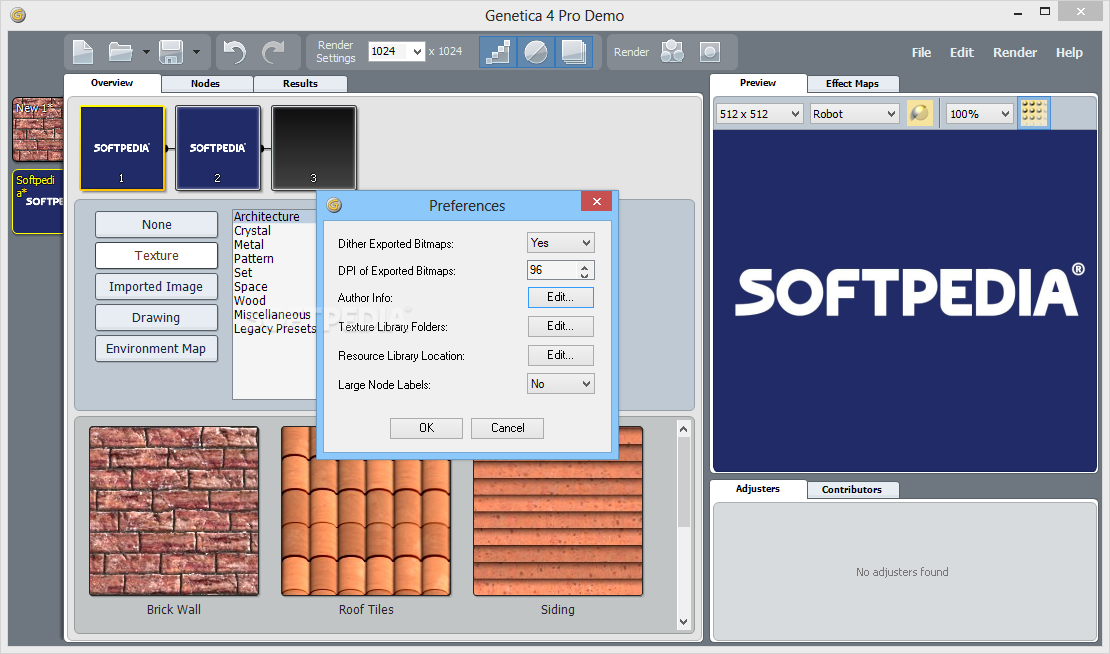The width and height of the screenshot is (1110, 654).
Task: Toggle the stacked layers render setting icon
Action: point(573,52)
